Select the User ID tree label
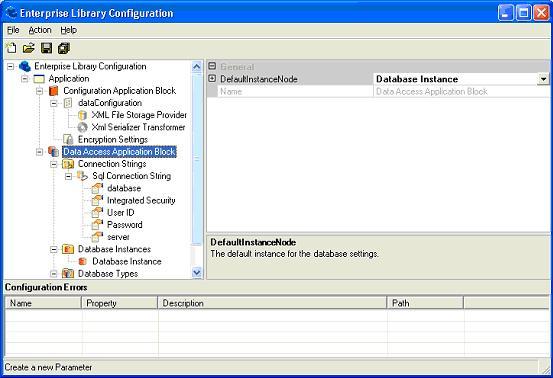This screenshot has width=553, height=378. coord(121,213)
